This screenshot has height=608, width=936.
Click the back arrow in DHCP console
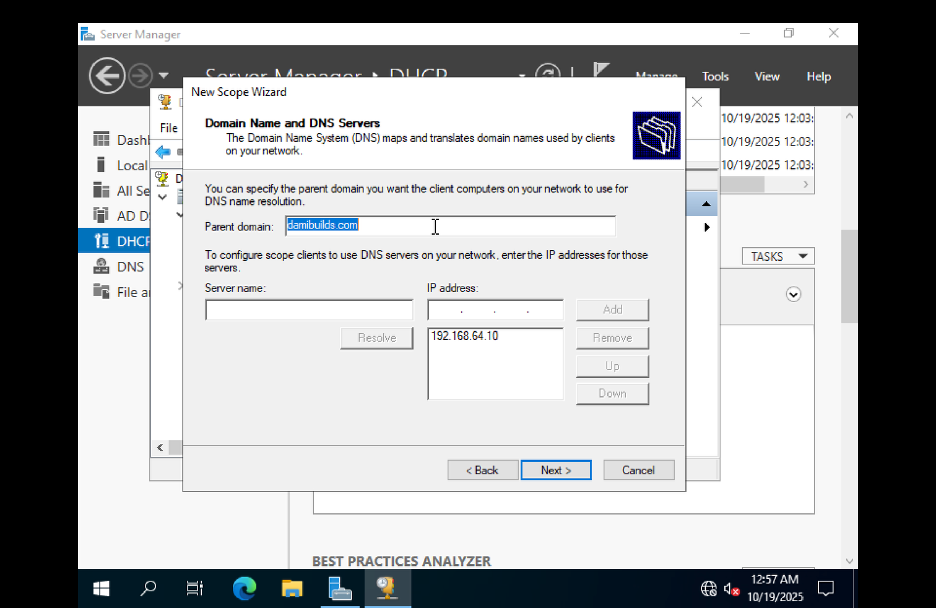click(164, 153)
